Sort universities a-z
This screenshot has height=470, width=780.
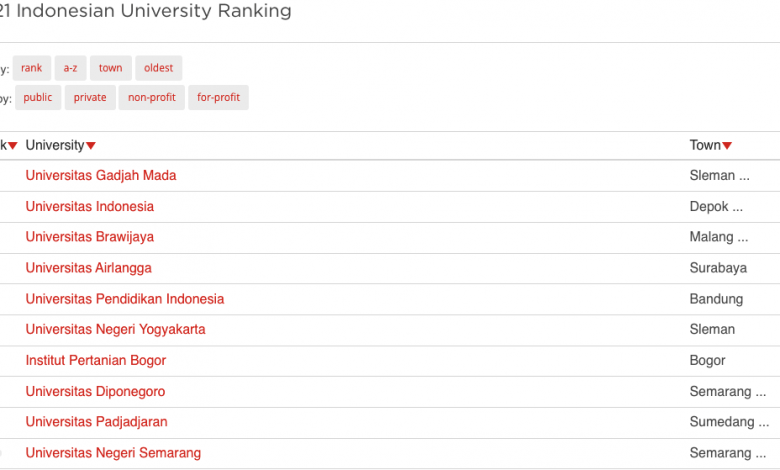coord(70,68)
